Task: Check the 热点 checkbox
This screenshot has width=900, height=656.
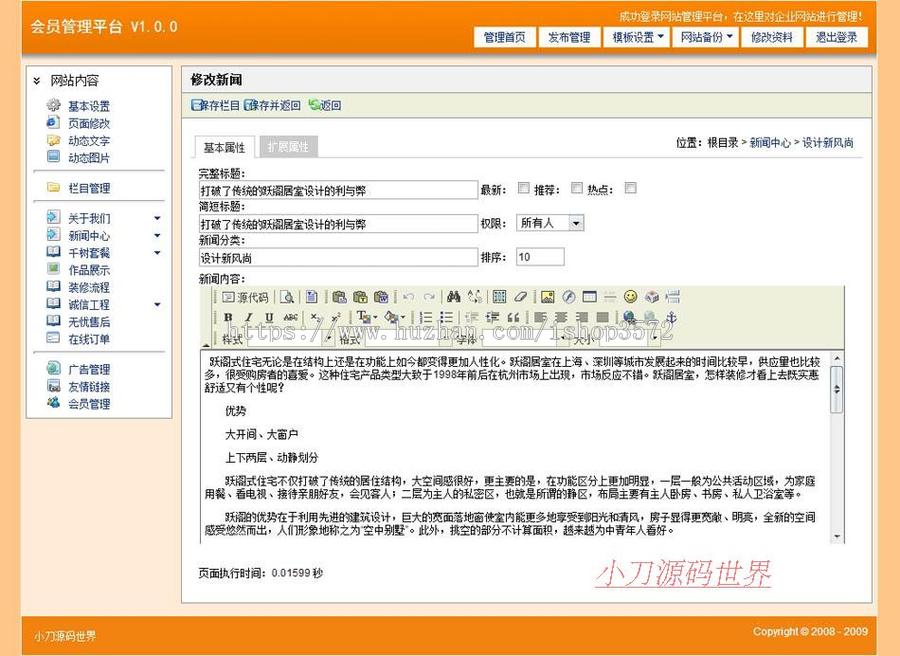Action: pos(630,188)
